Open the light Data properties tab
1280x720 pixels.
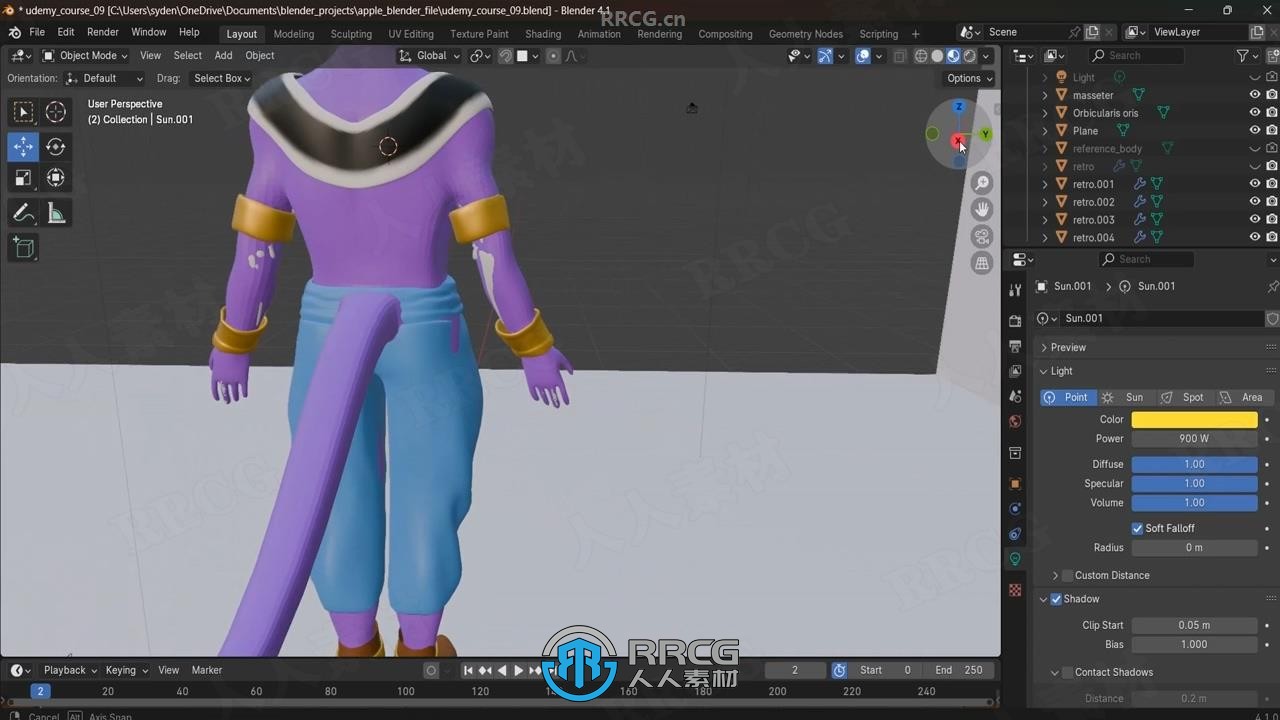click(1015, 559)
